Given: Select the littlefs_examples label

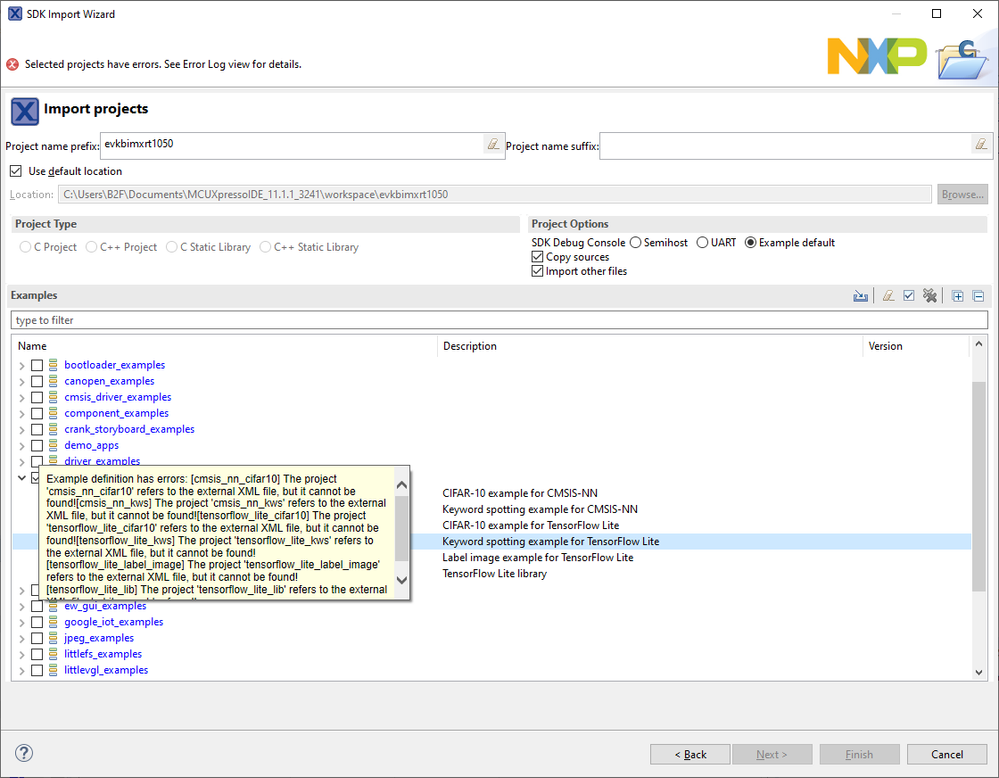Looking at the screenshot, I should [103, 654].
